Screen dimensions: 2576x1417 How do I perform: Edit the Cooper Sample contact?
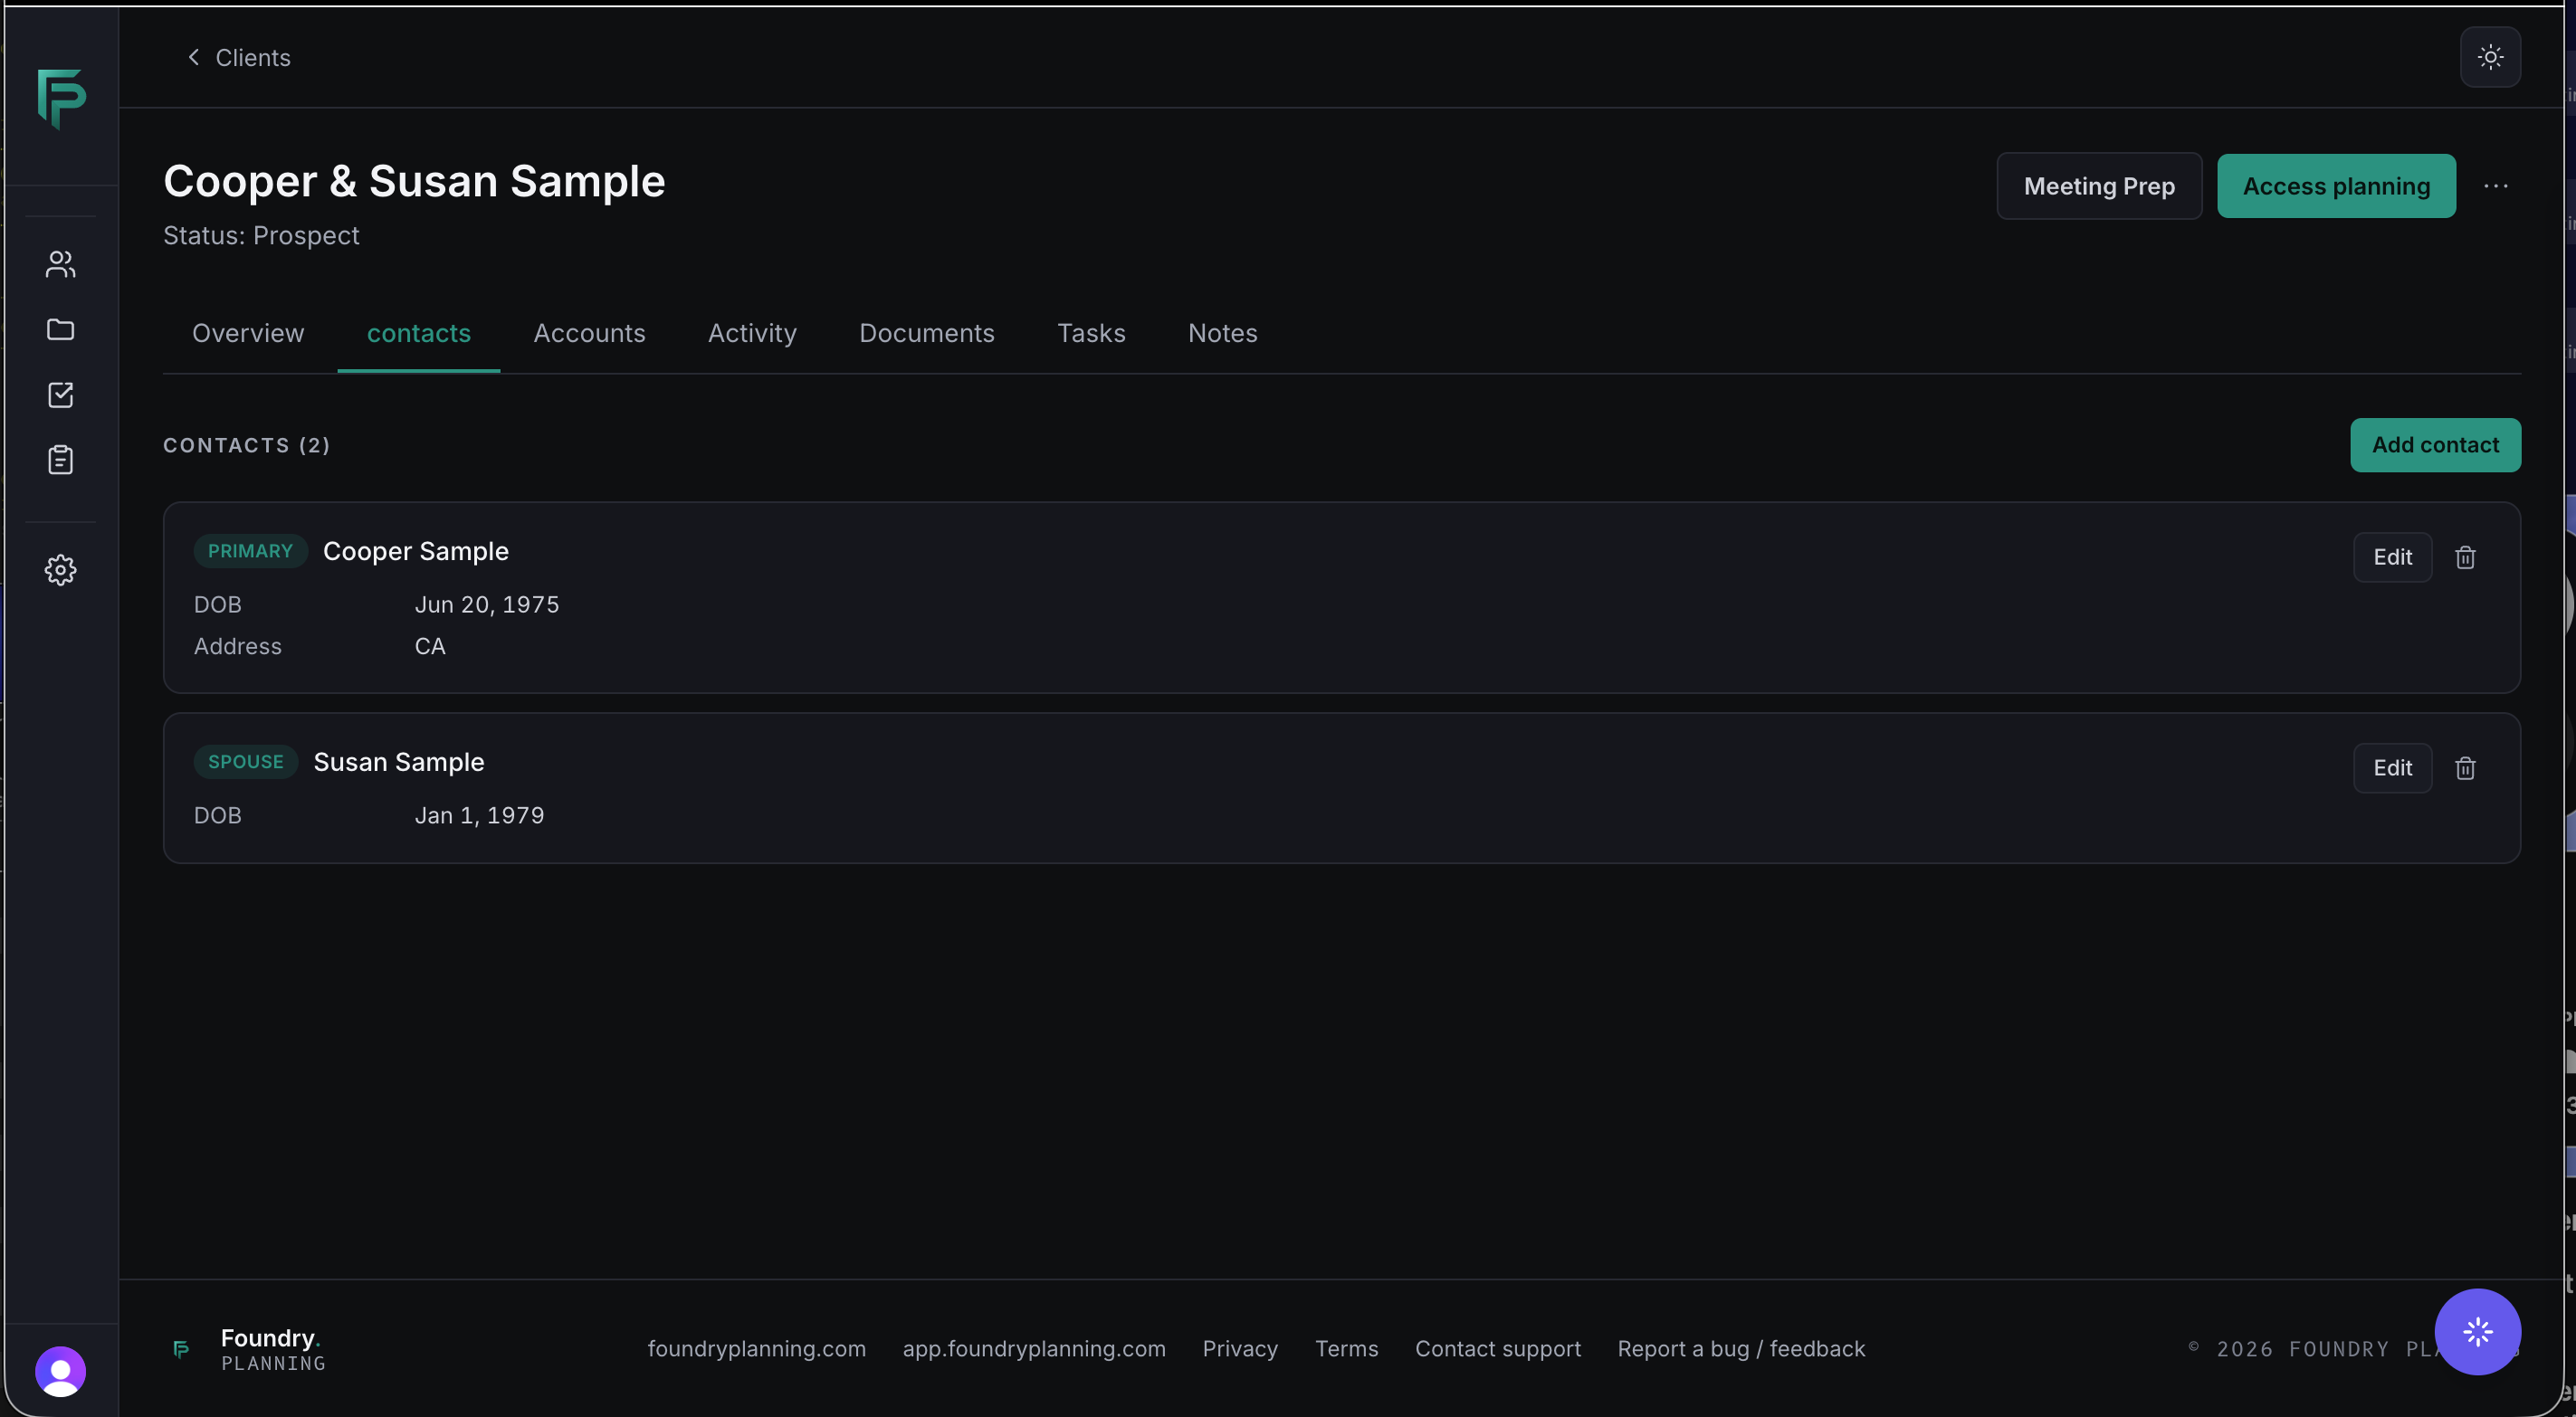coord(2392,557)
